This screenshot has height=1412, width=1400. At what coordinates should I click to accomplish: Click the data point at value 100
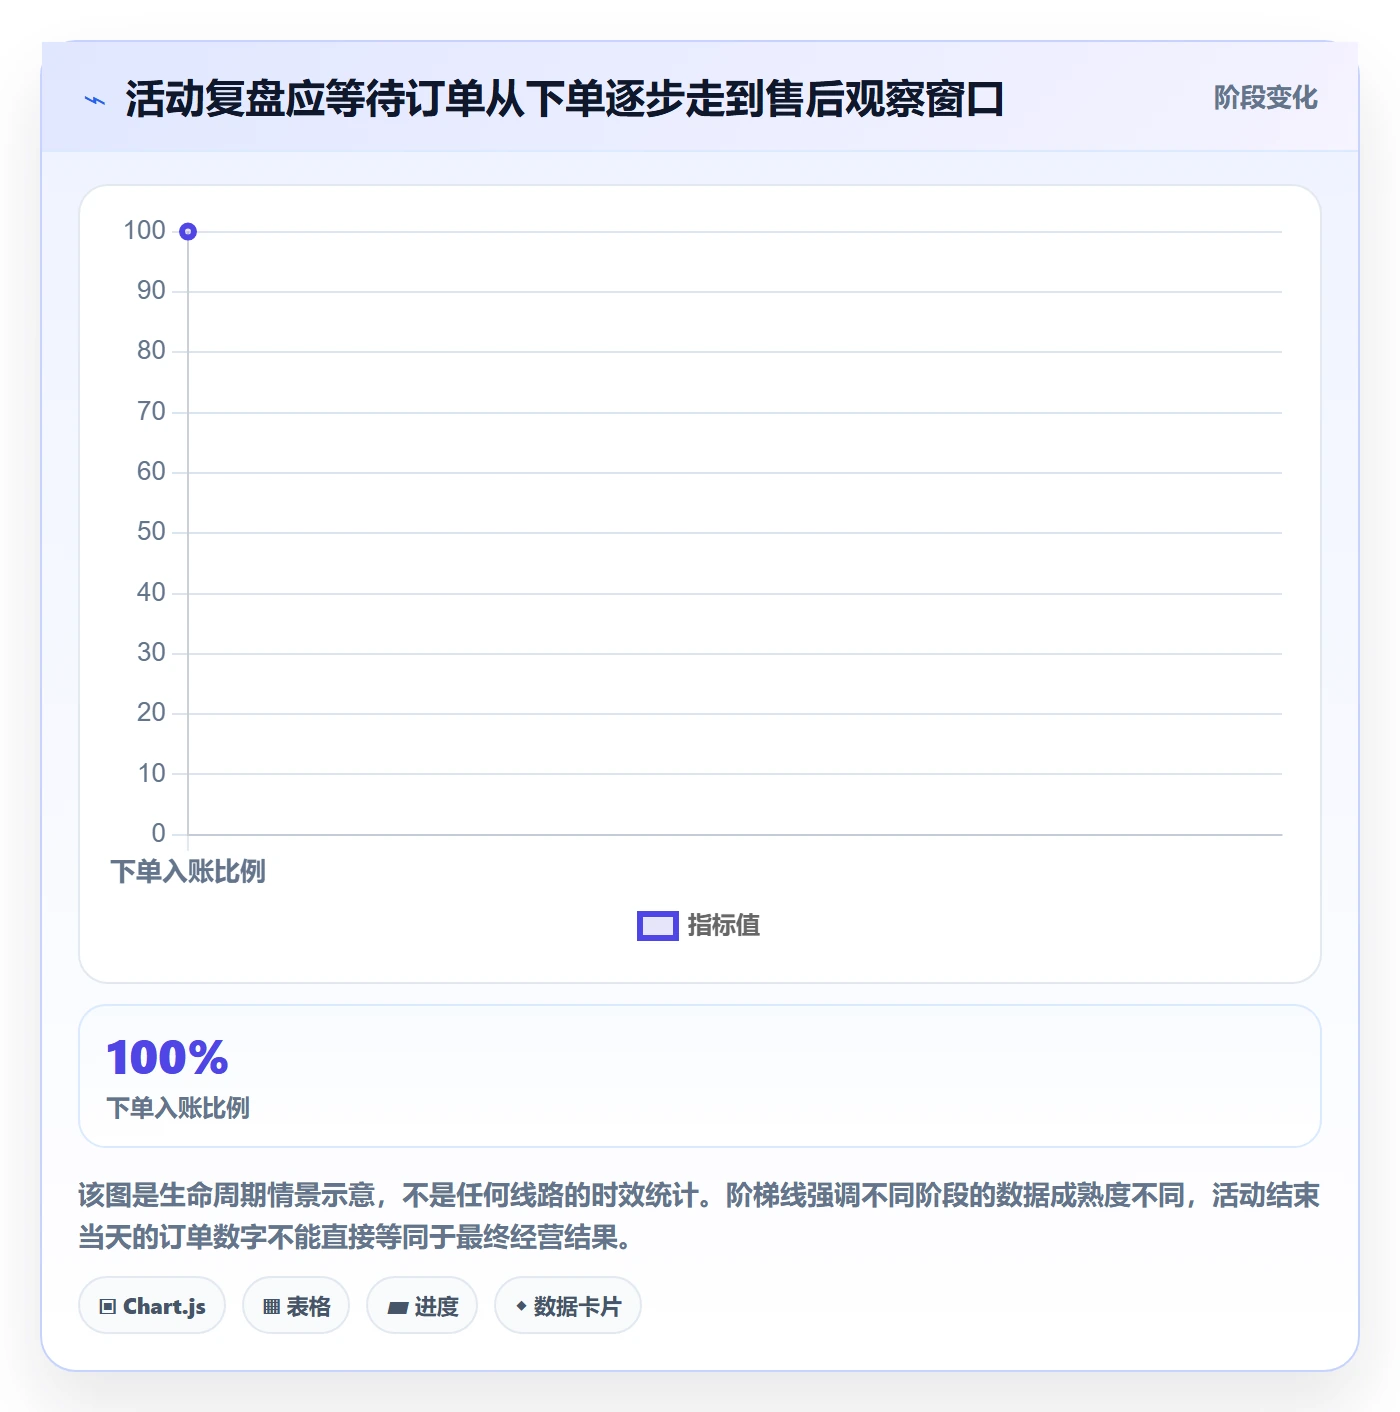click(188, 232)
